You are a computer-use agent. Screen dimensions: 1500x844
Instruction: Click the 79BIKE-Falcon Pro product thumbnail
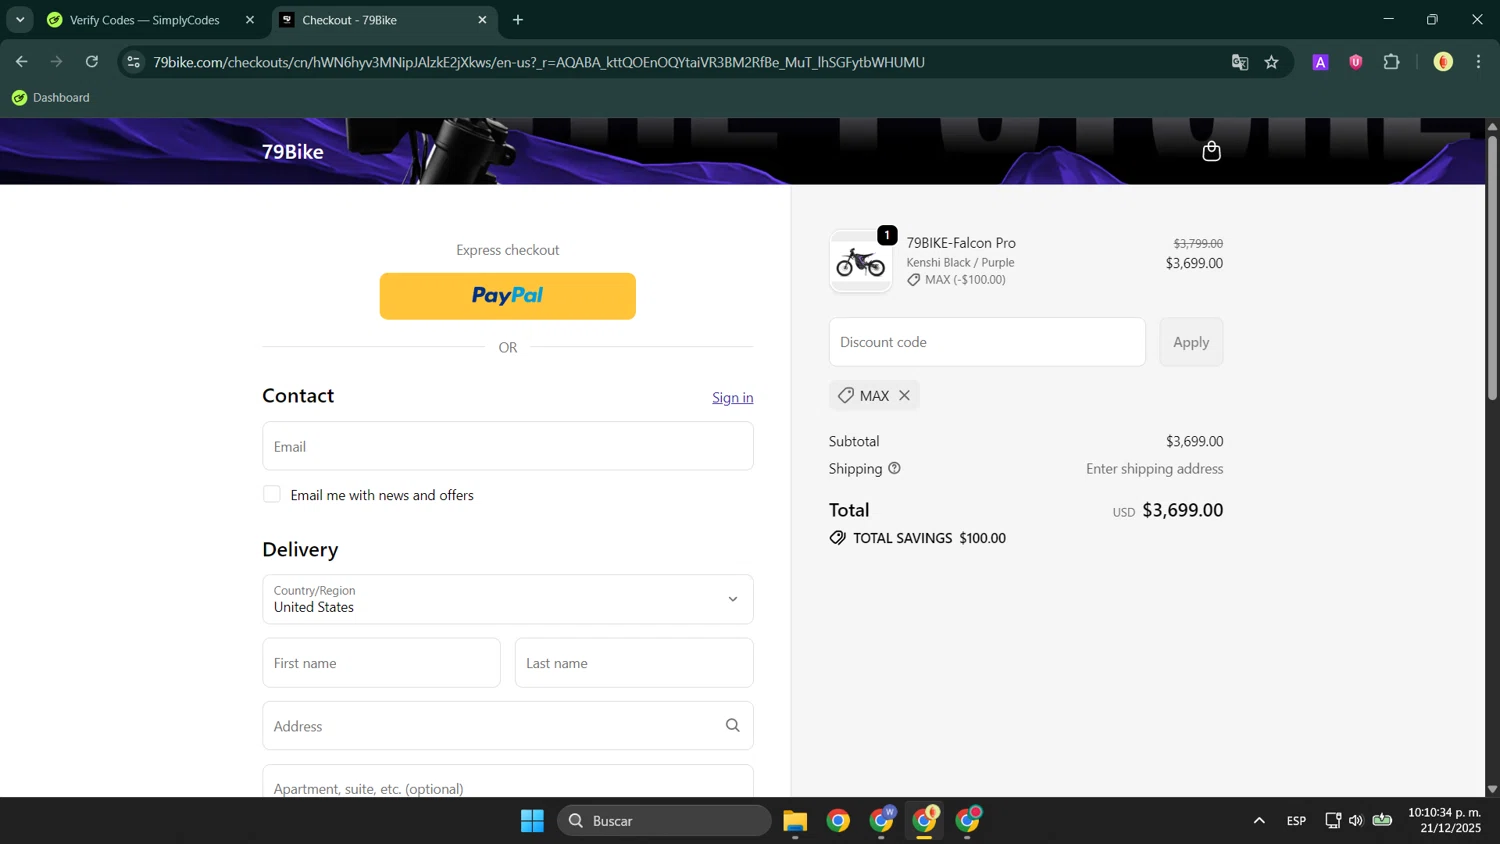tap(860, 262)
